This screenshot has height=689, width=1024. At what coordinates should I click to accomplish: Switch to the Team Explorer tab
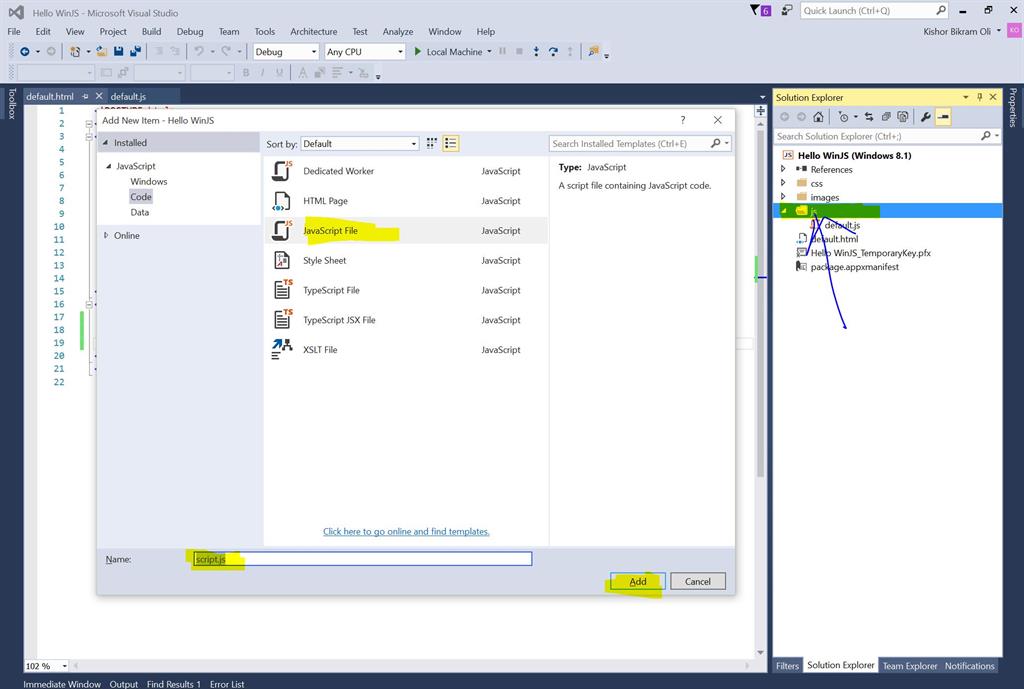[910, 665]
